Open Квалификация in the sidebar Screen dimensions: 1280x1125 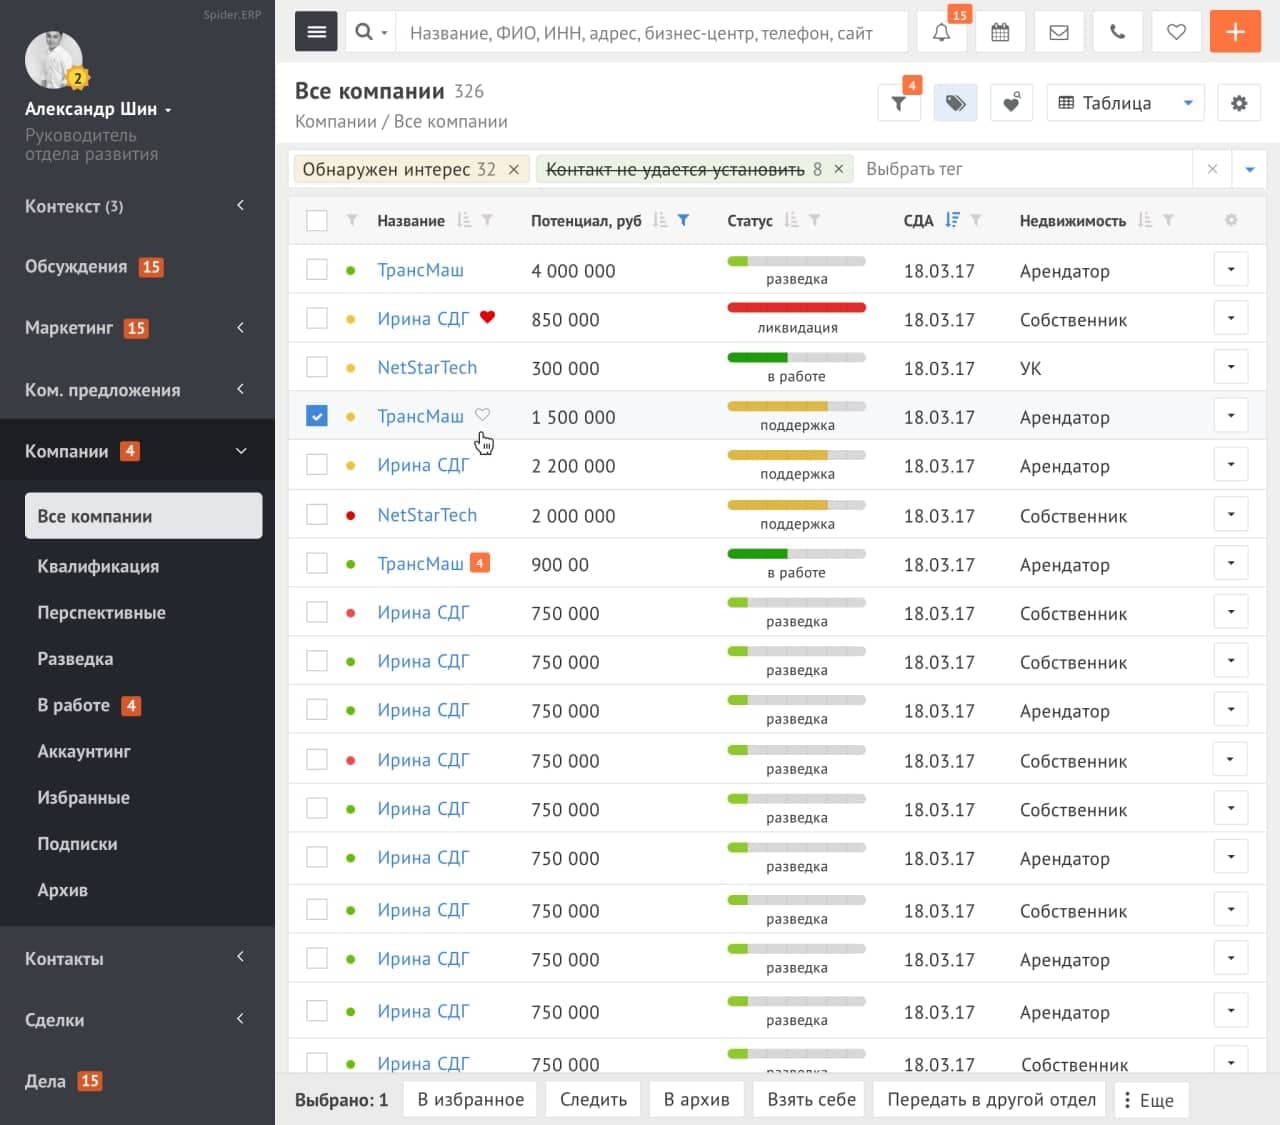click(98, 566)
